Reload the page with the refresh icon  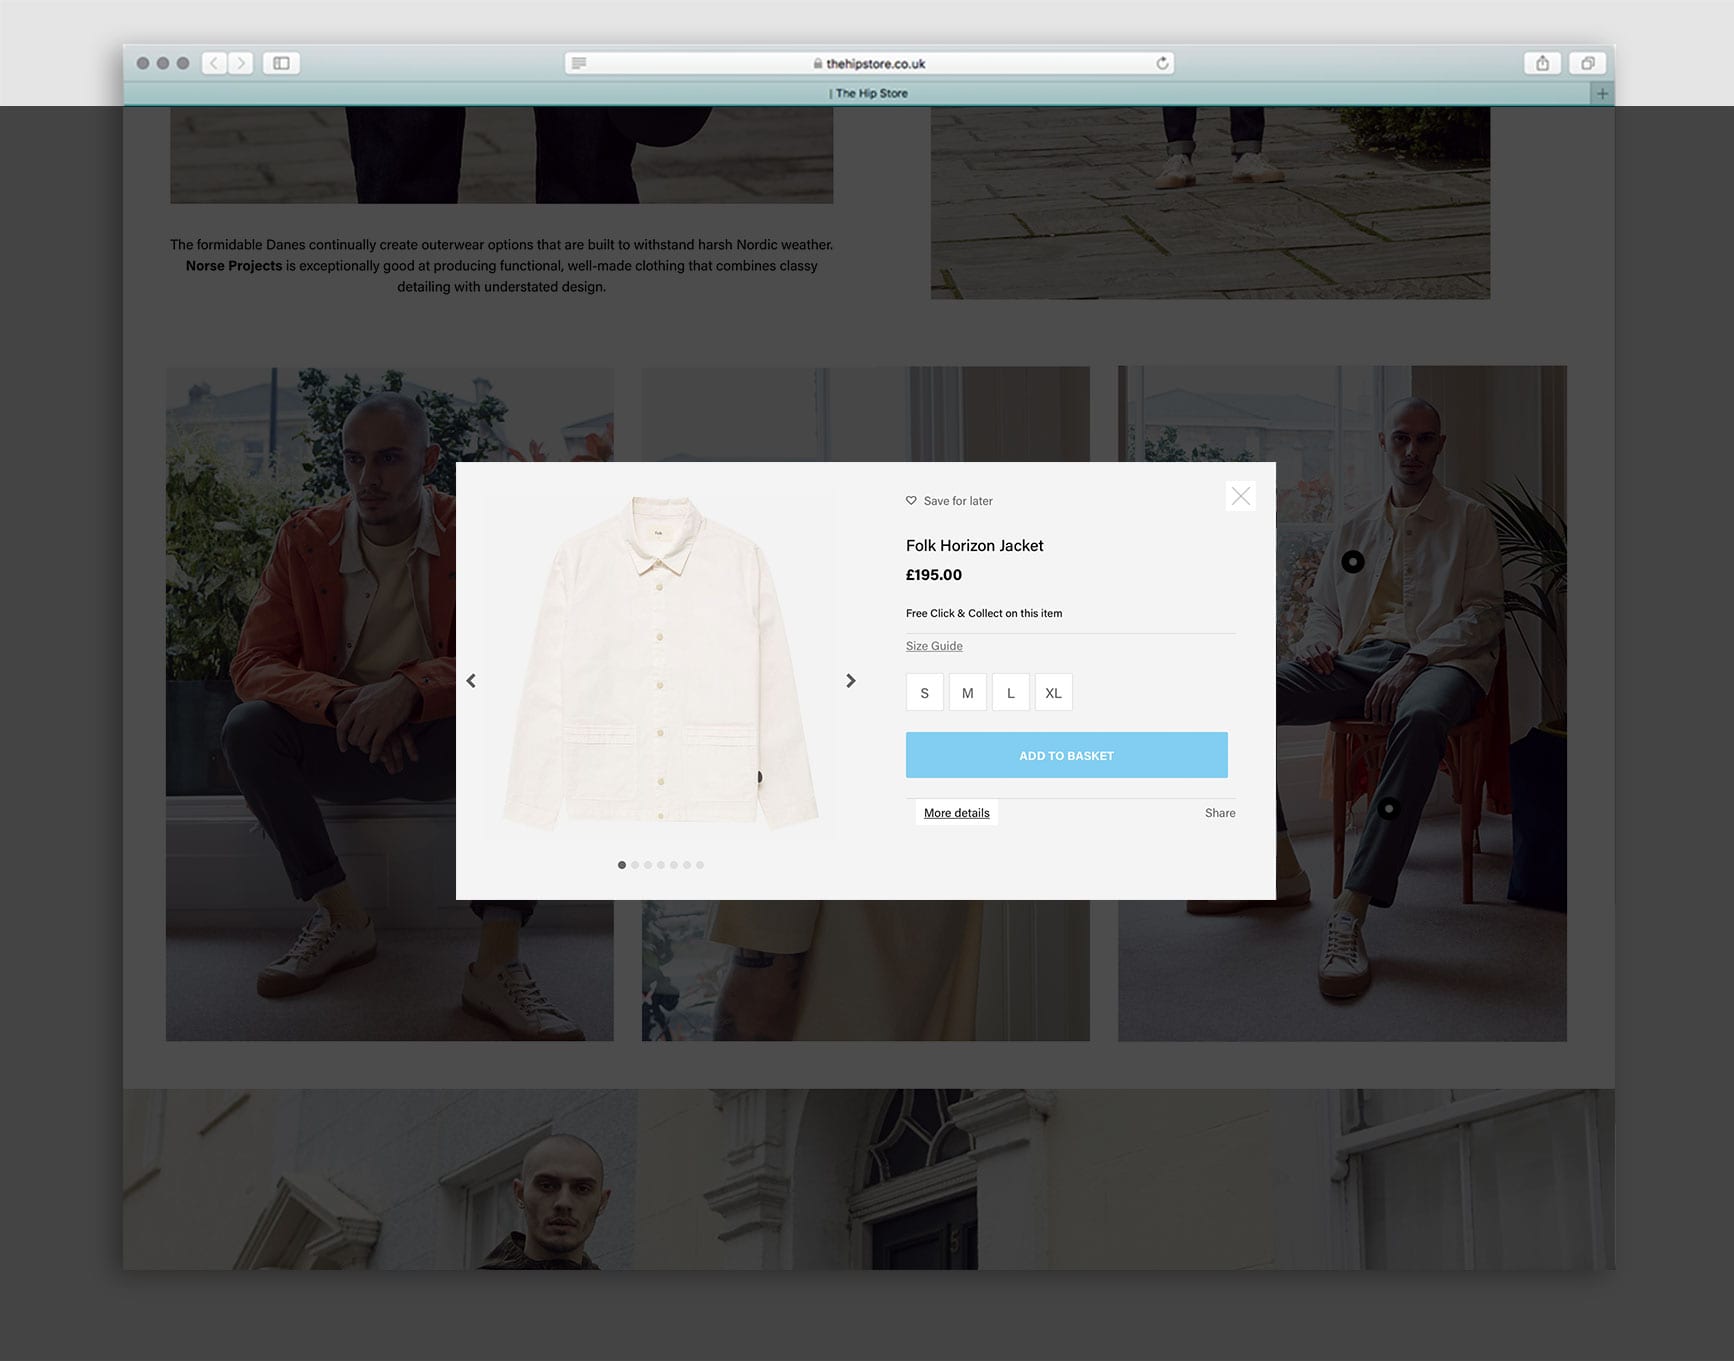pos(1162,63)
